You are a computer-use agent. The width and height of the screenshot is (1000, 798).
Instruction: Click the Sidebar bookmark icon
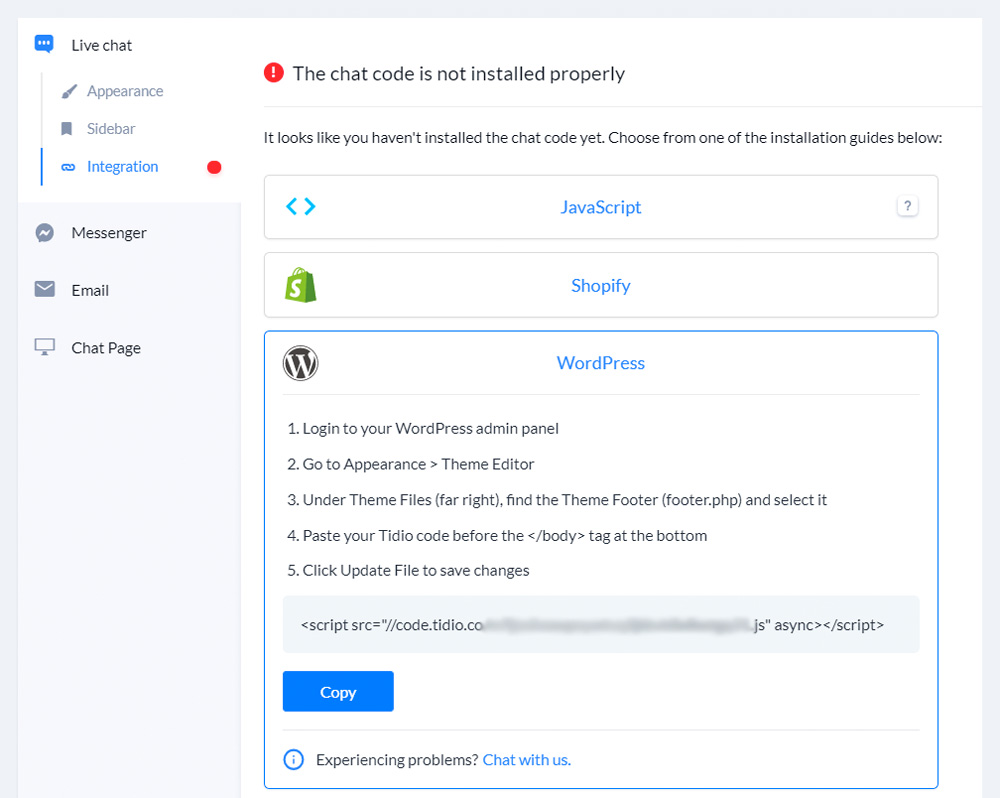(66, 129)
